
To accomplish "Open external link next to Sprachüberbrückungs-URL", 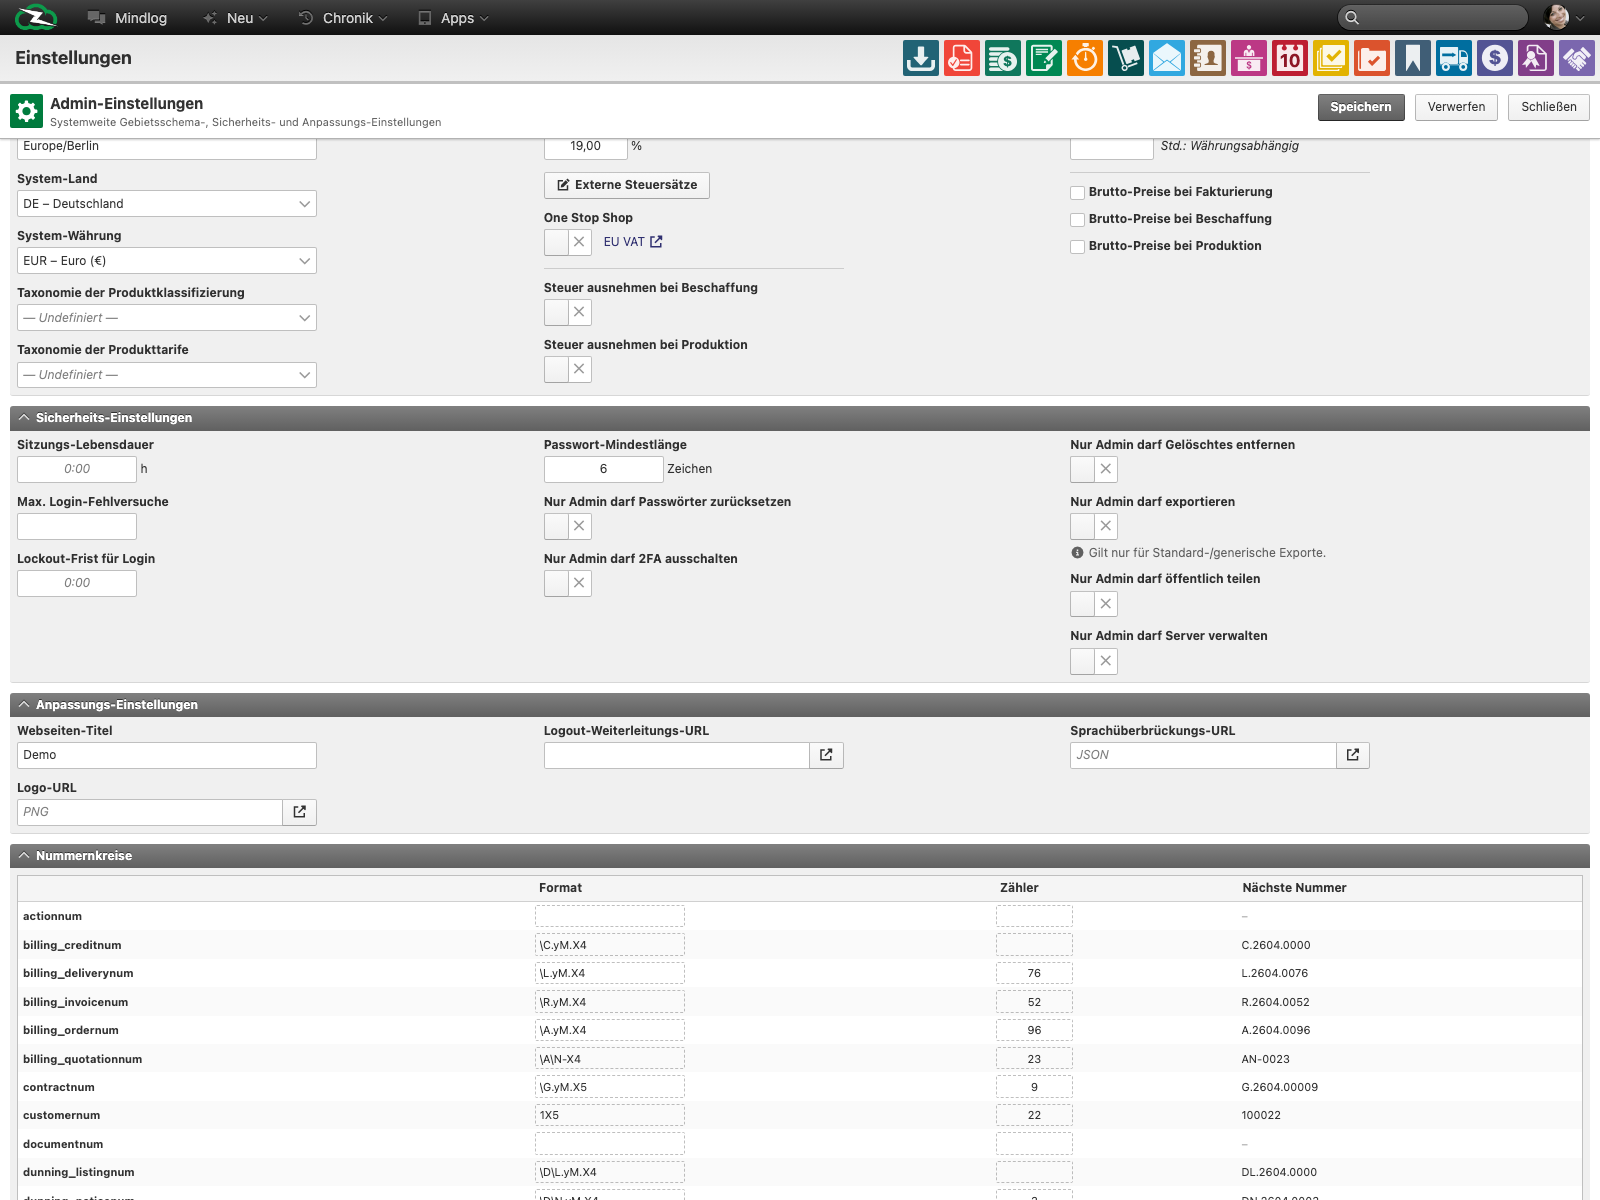I will [x=1353, y=755].
